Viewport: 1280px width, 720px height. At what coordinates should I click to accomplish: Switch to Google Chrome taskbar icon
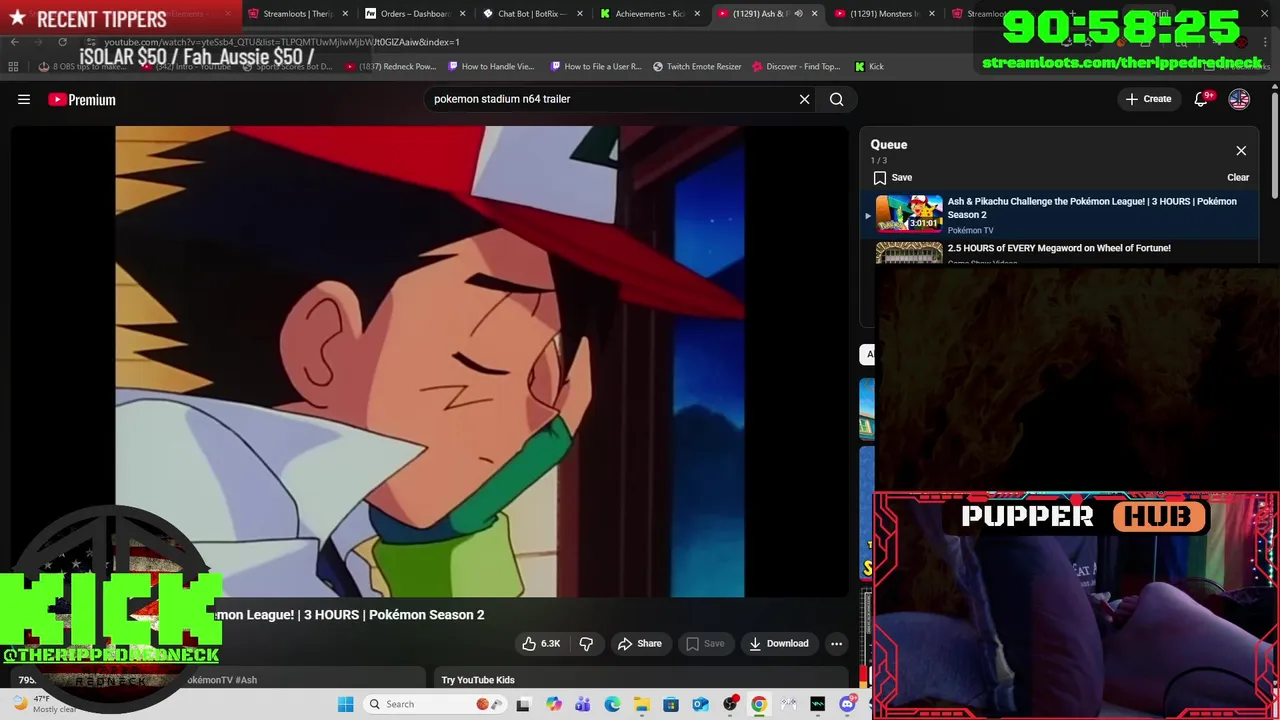tap(759, 704)
